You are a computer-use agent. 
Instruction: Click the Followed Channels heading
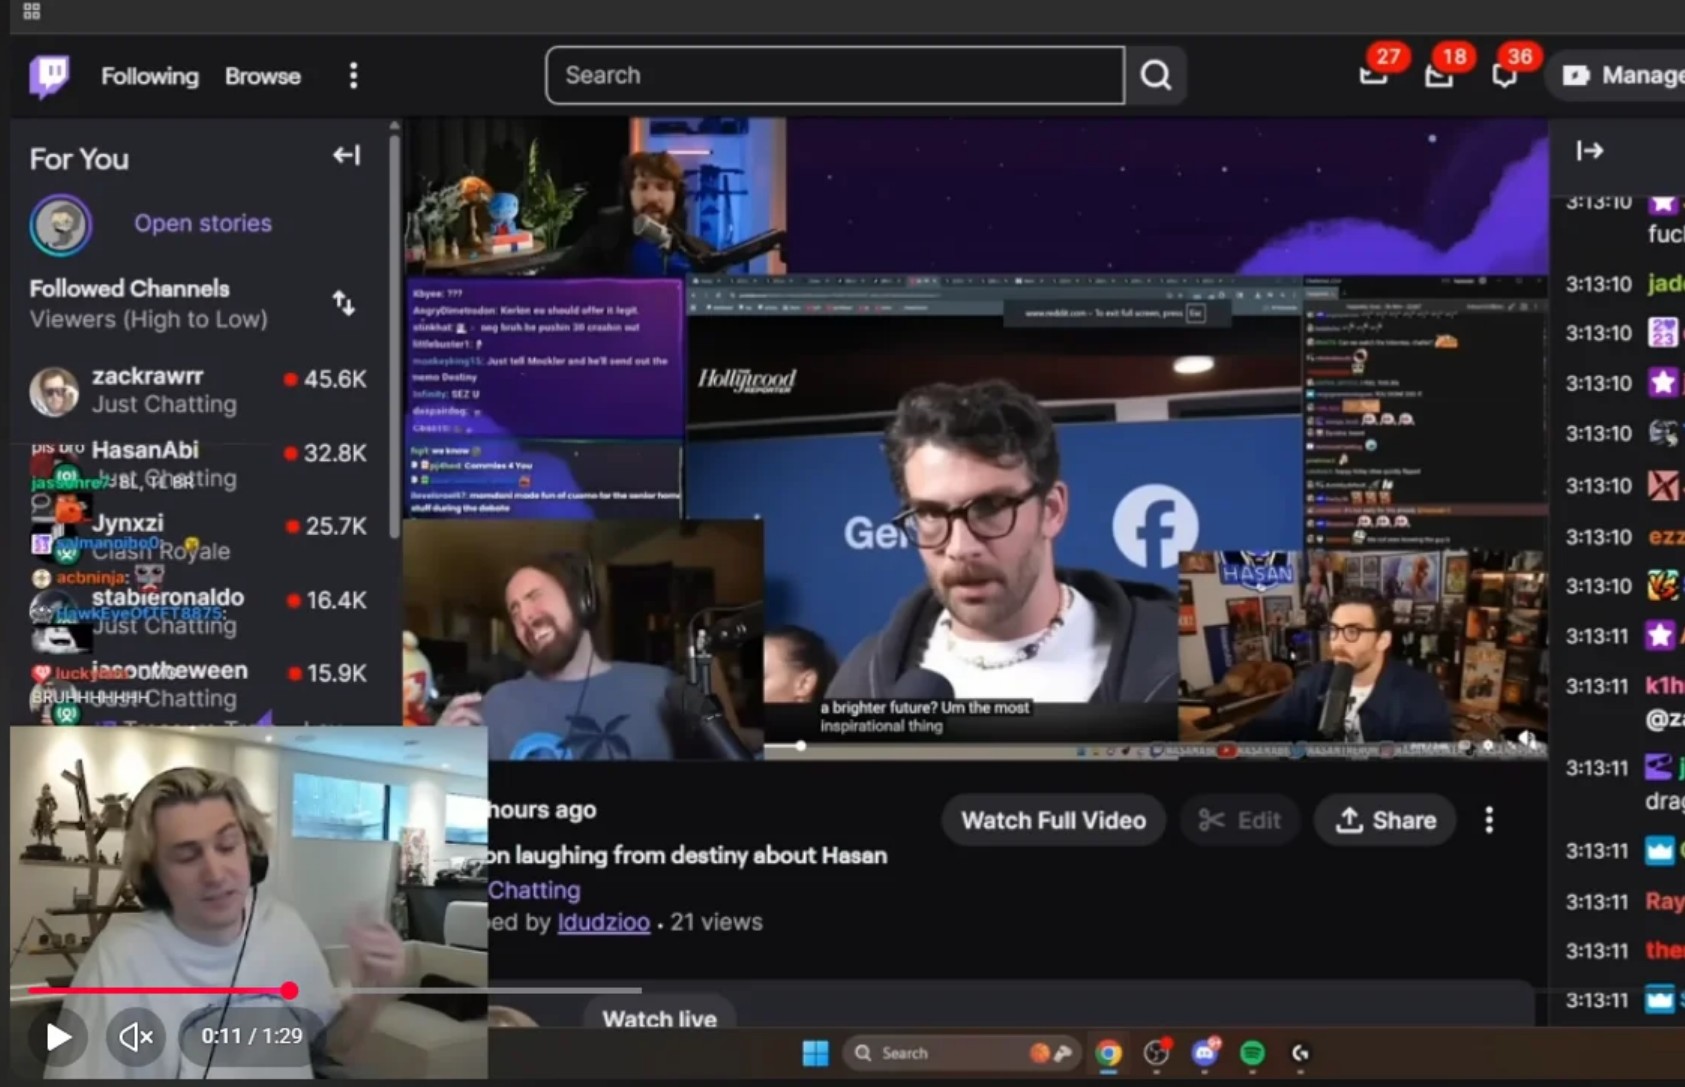coord(130,288)
